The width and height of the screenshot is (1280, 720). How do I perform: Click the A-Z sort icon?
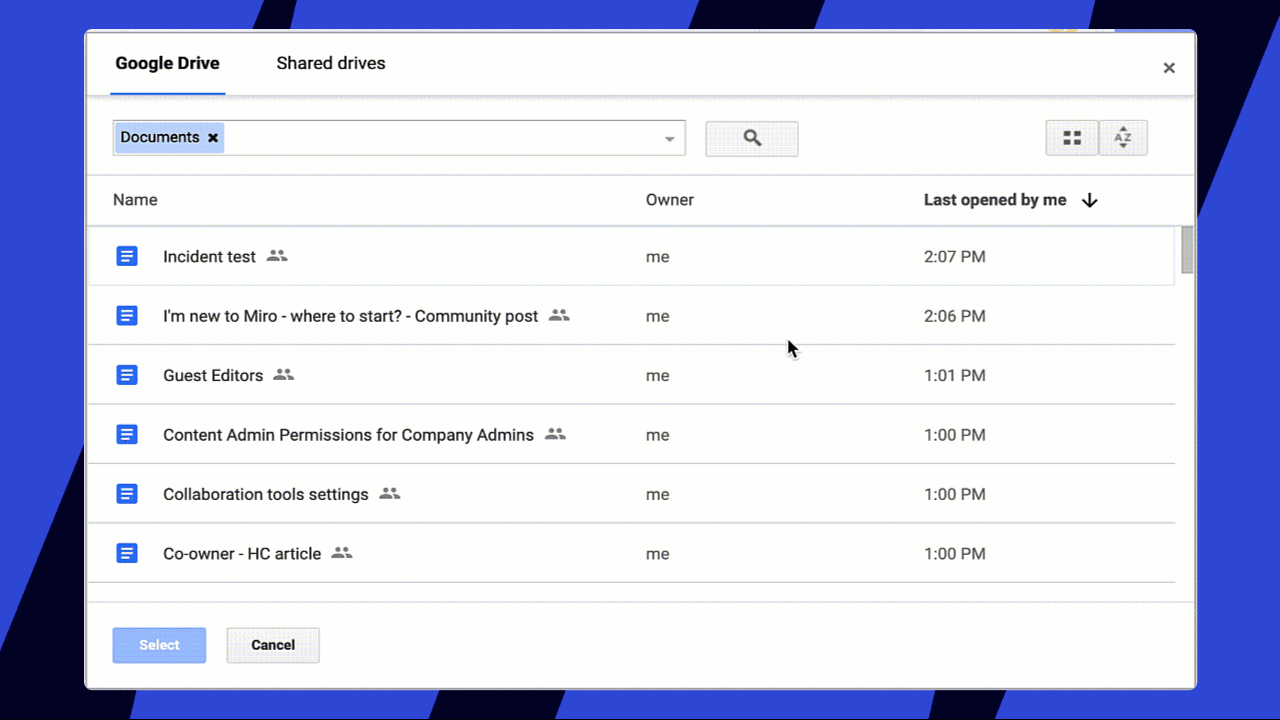(1123, 137)
